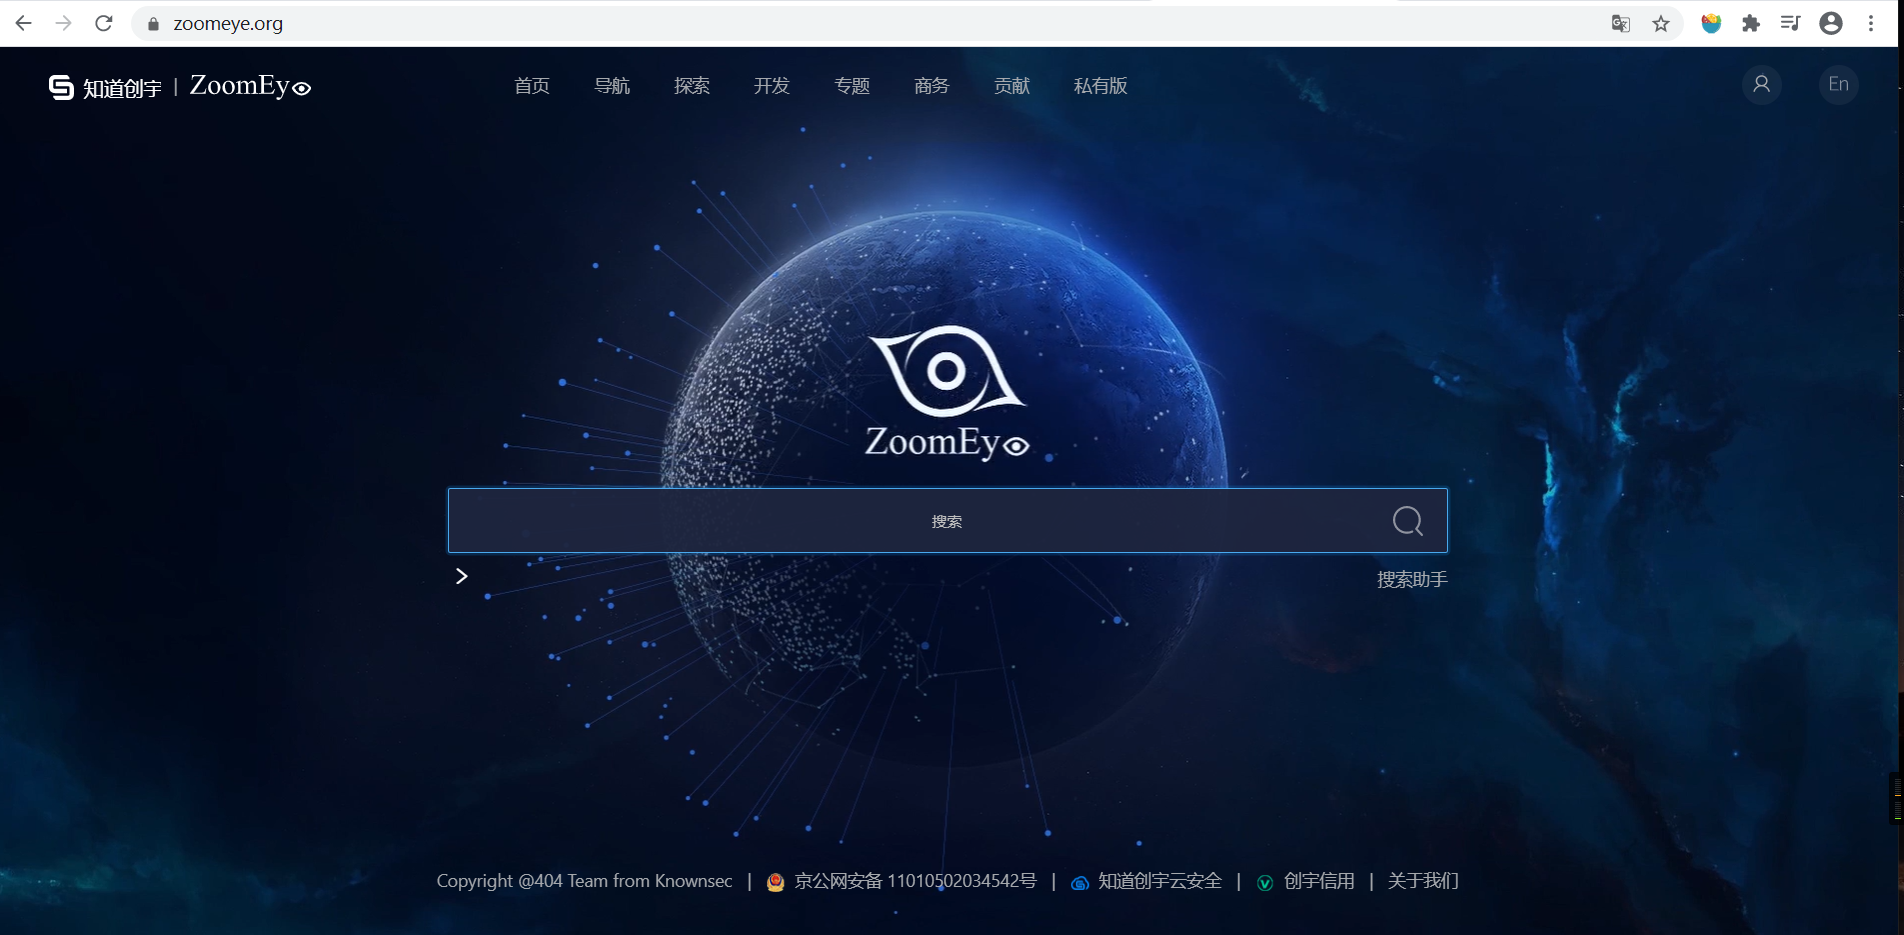Go back with the browser back arrow
1904x935 pixels.
point(23,23)
